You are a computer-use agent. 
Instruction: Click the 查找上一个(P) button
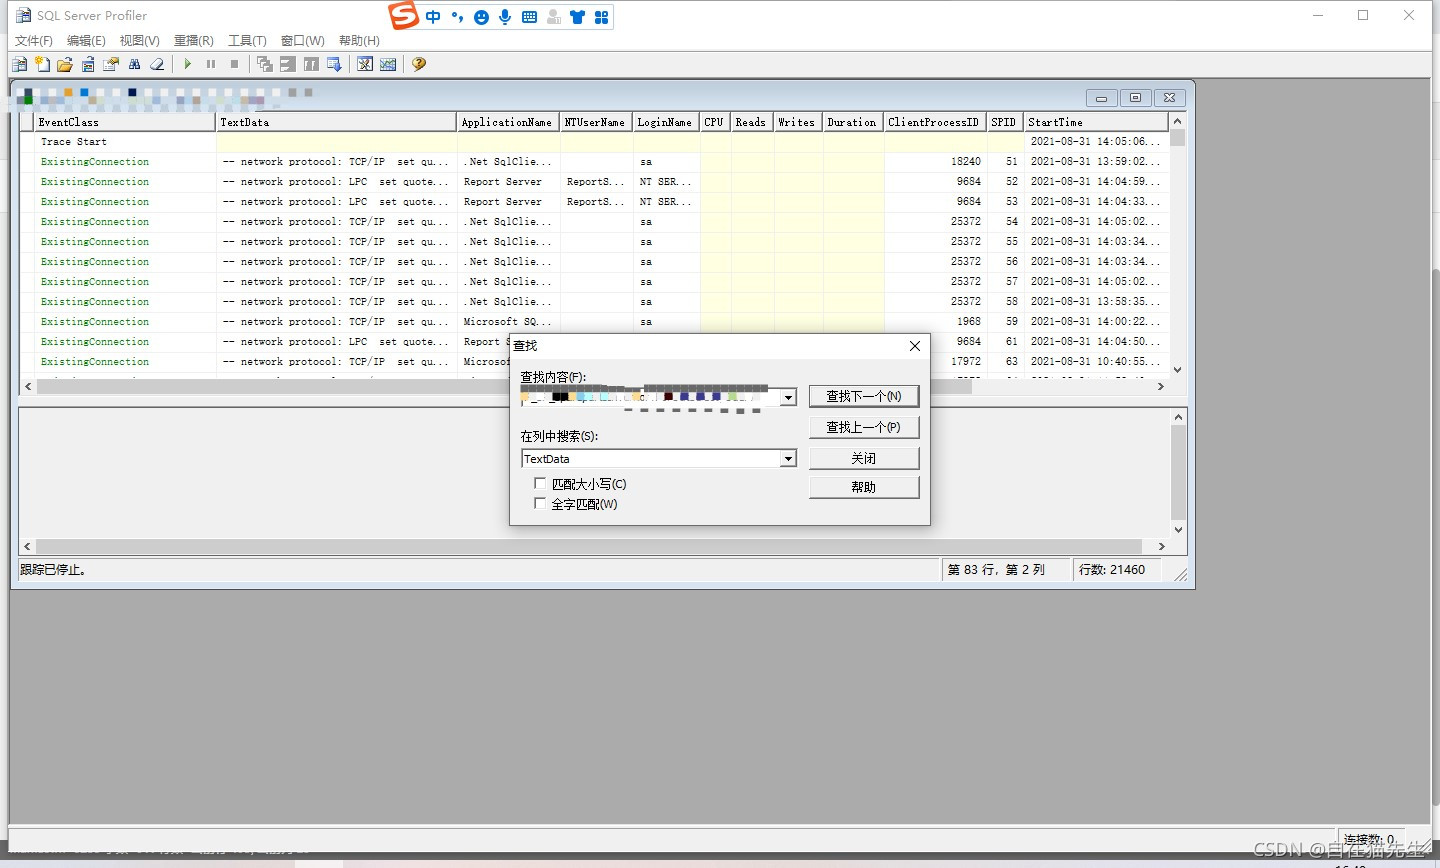tap(864, 427)
